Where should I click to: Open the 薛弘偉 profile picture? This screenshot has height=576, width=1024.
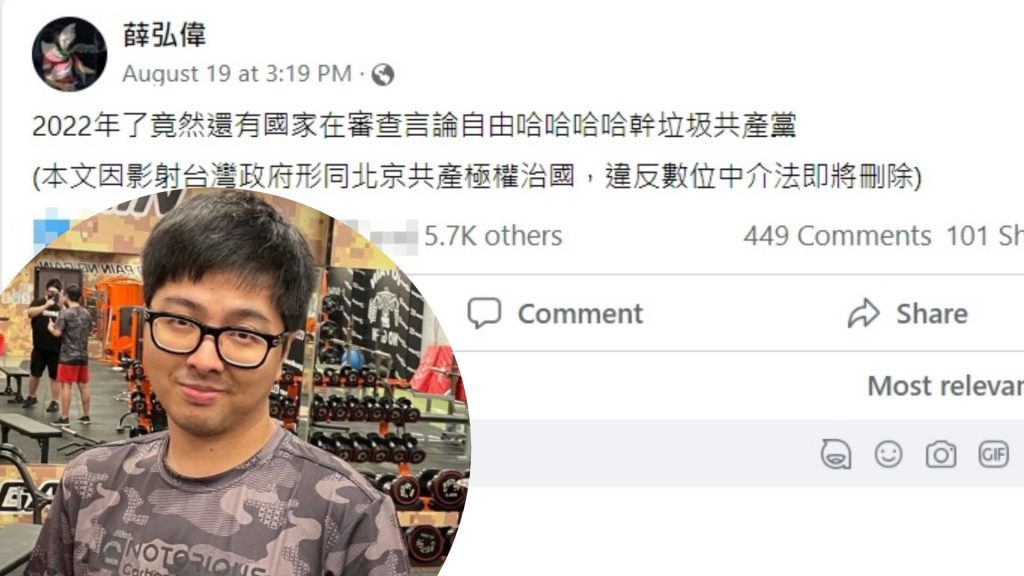pyautogui.click(x=69, y=54)
